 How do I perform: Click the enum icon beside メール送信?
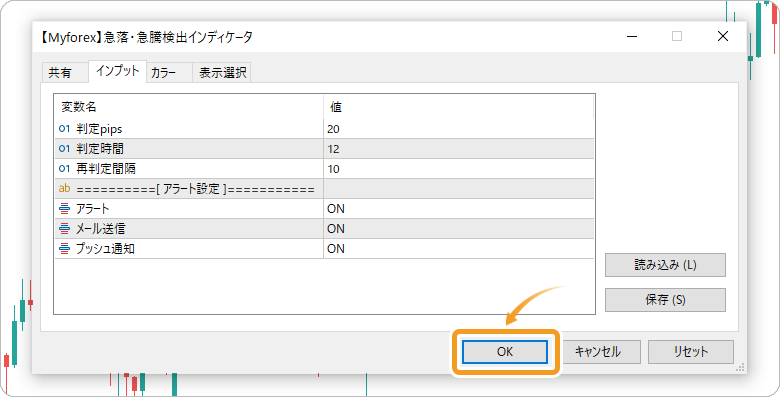64,228
